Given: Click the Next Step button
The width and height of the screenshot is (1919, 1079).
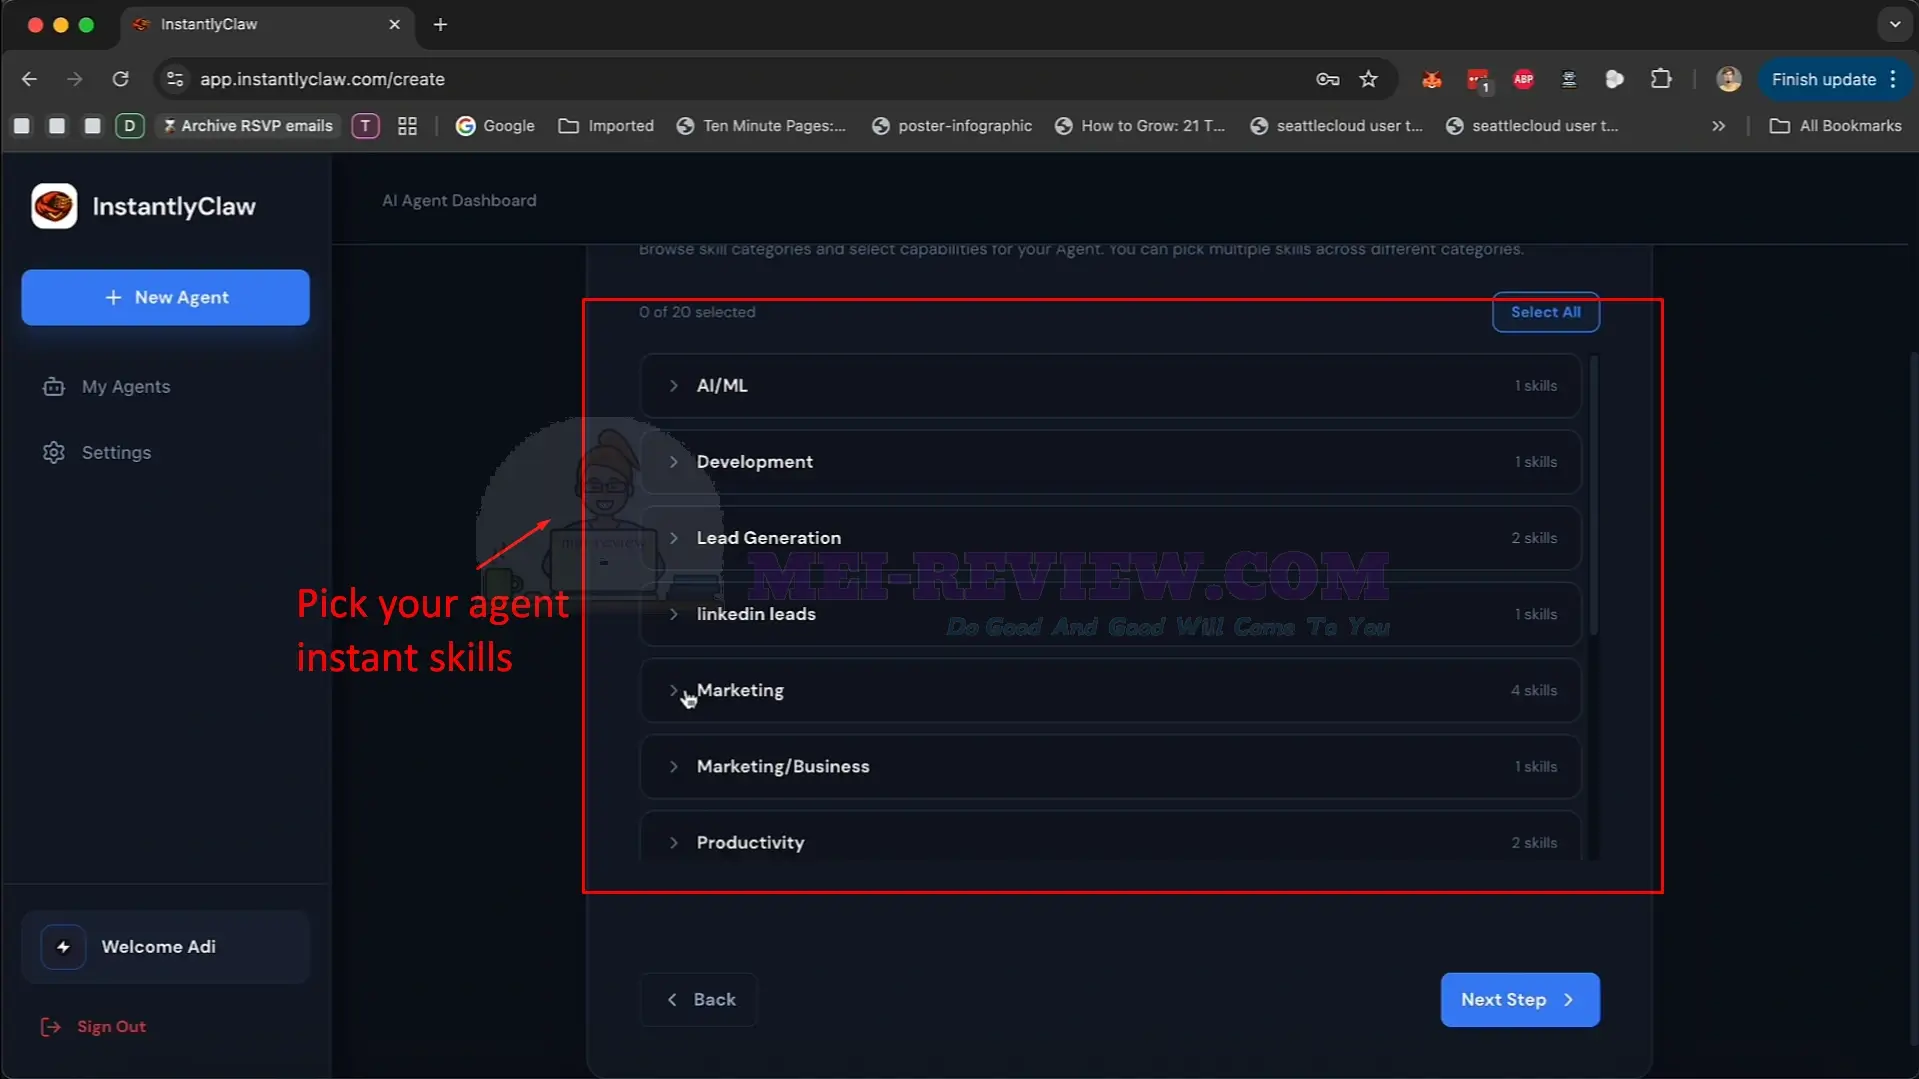Looking at the screenshot, I should [x=1519, y=1000].
